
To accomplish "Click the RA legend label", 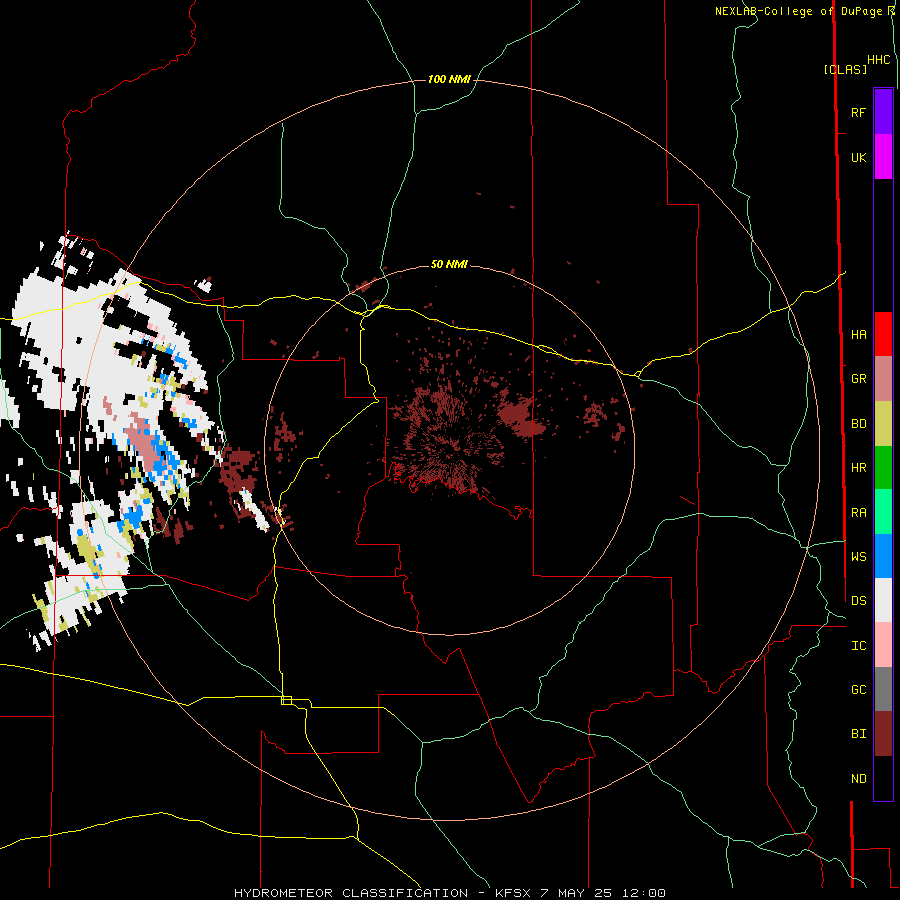I will (x=859, y=513).
